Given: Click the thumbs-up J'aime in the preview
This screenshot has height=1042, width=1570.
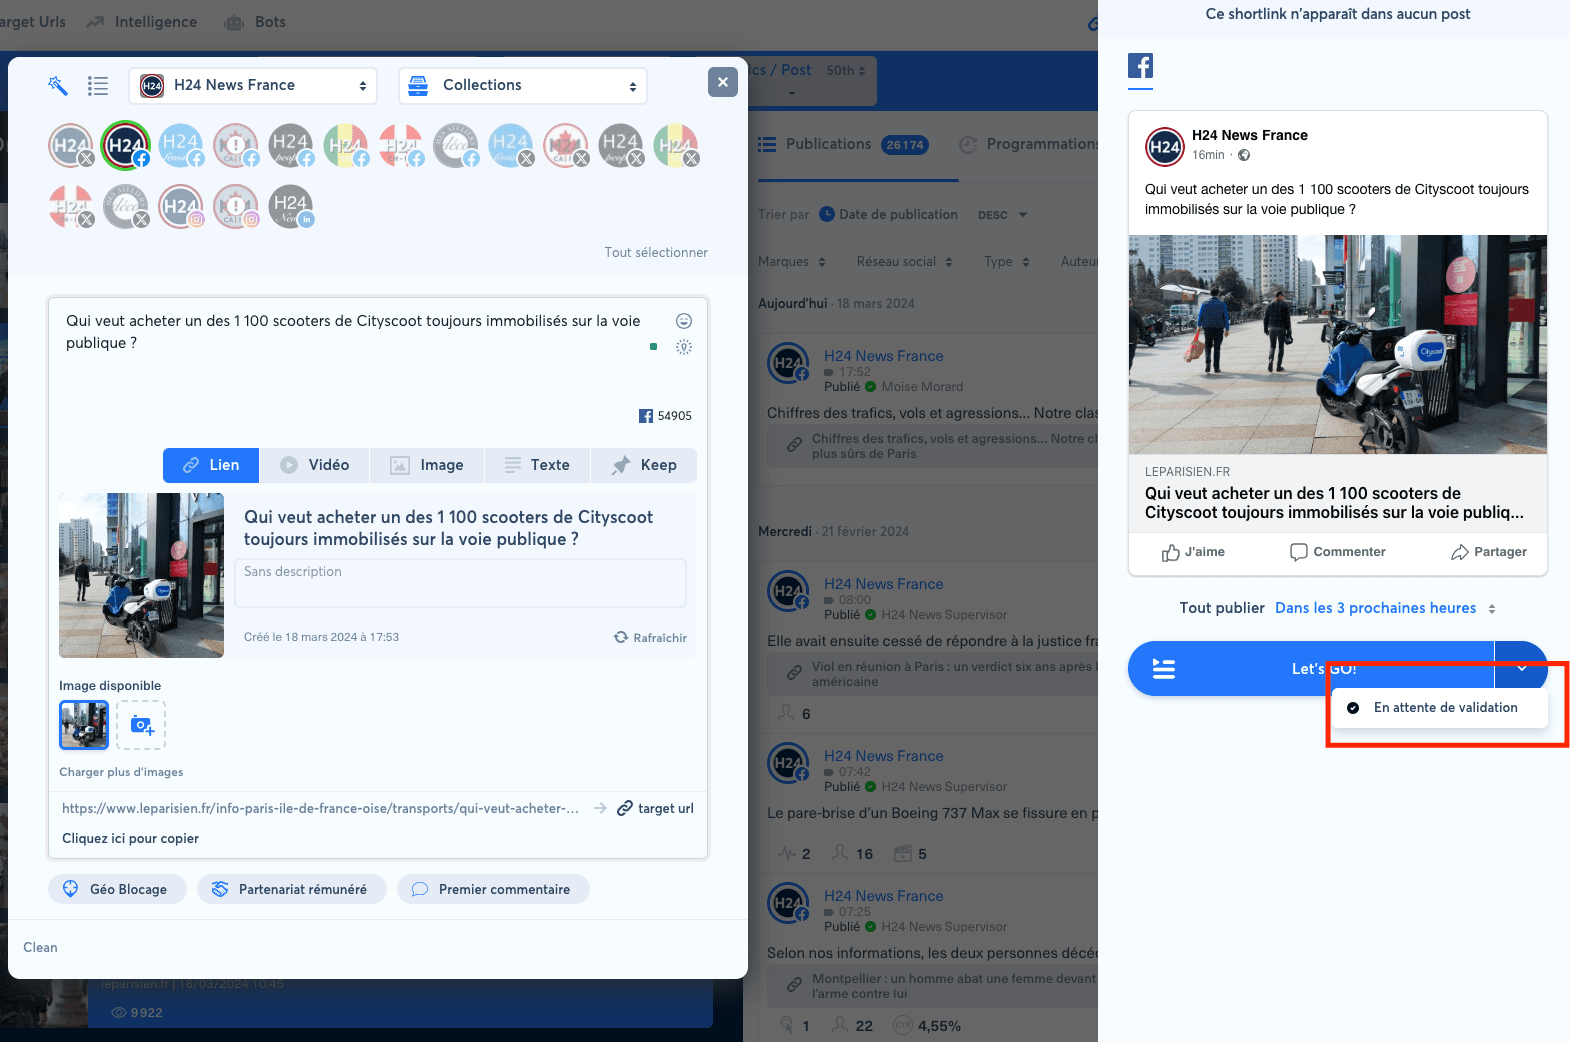Looking at the screenshot, I should pyautogui.click(x=1193, y=552).
